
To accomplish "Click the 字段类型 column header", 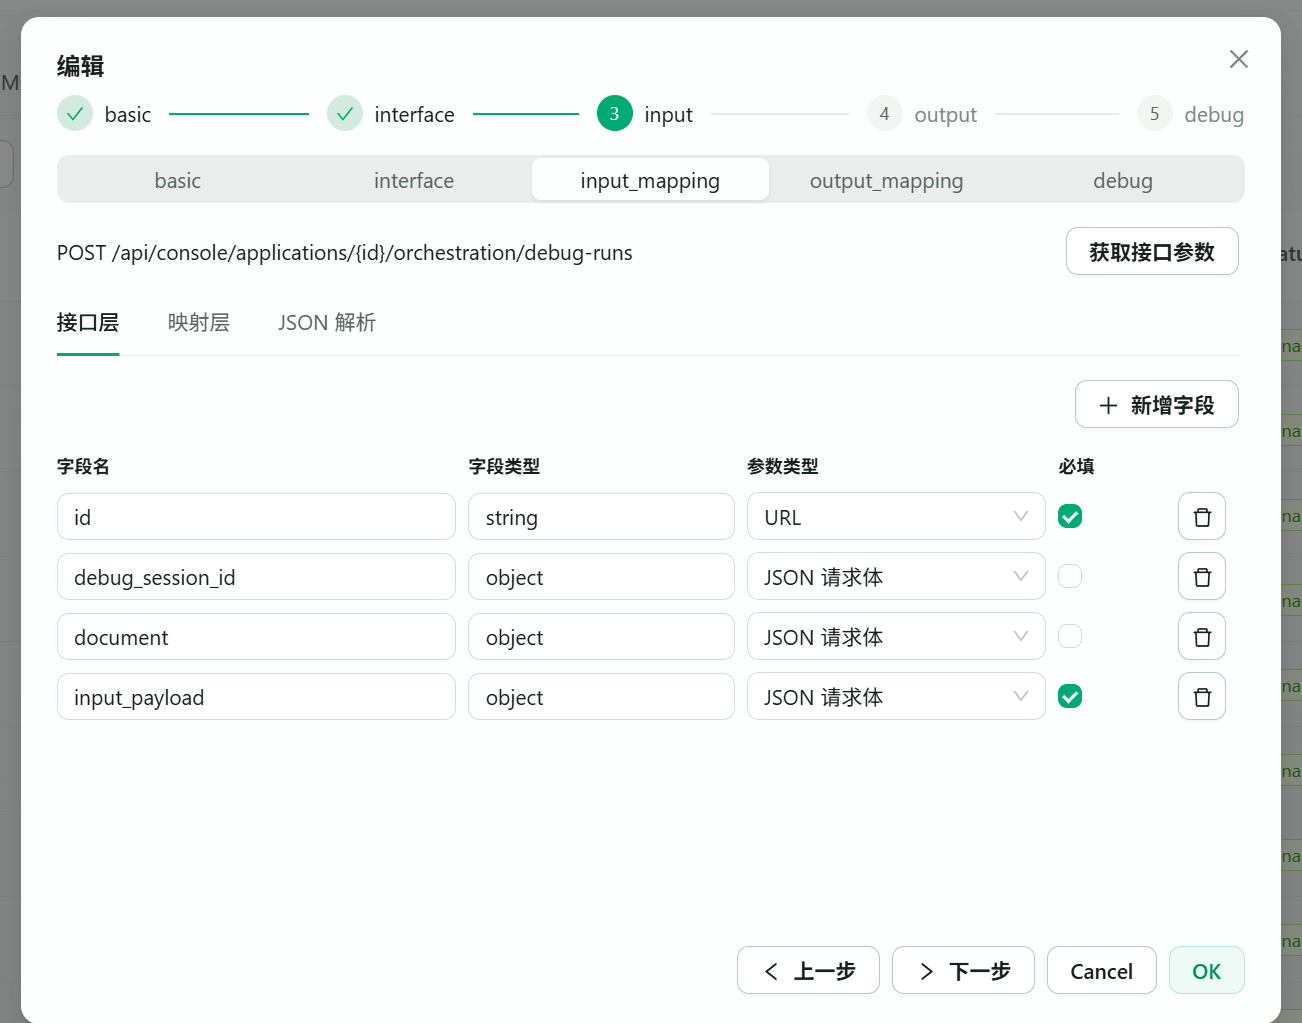I will click(504, 466).
